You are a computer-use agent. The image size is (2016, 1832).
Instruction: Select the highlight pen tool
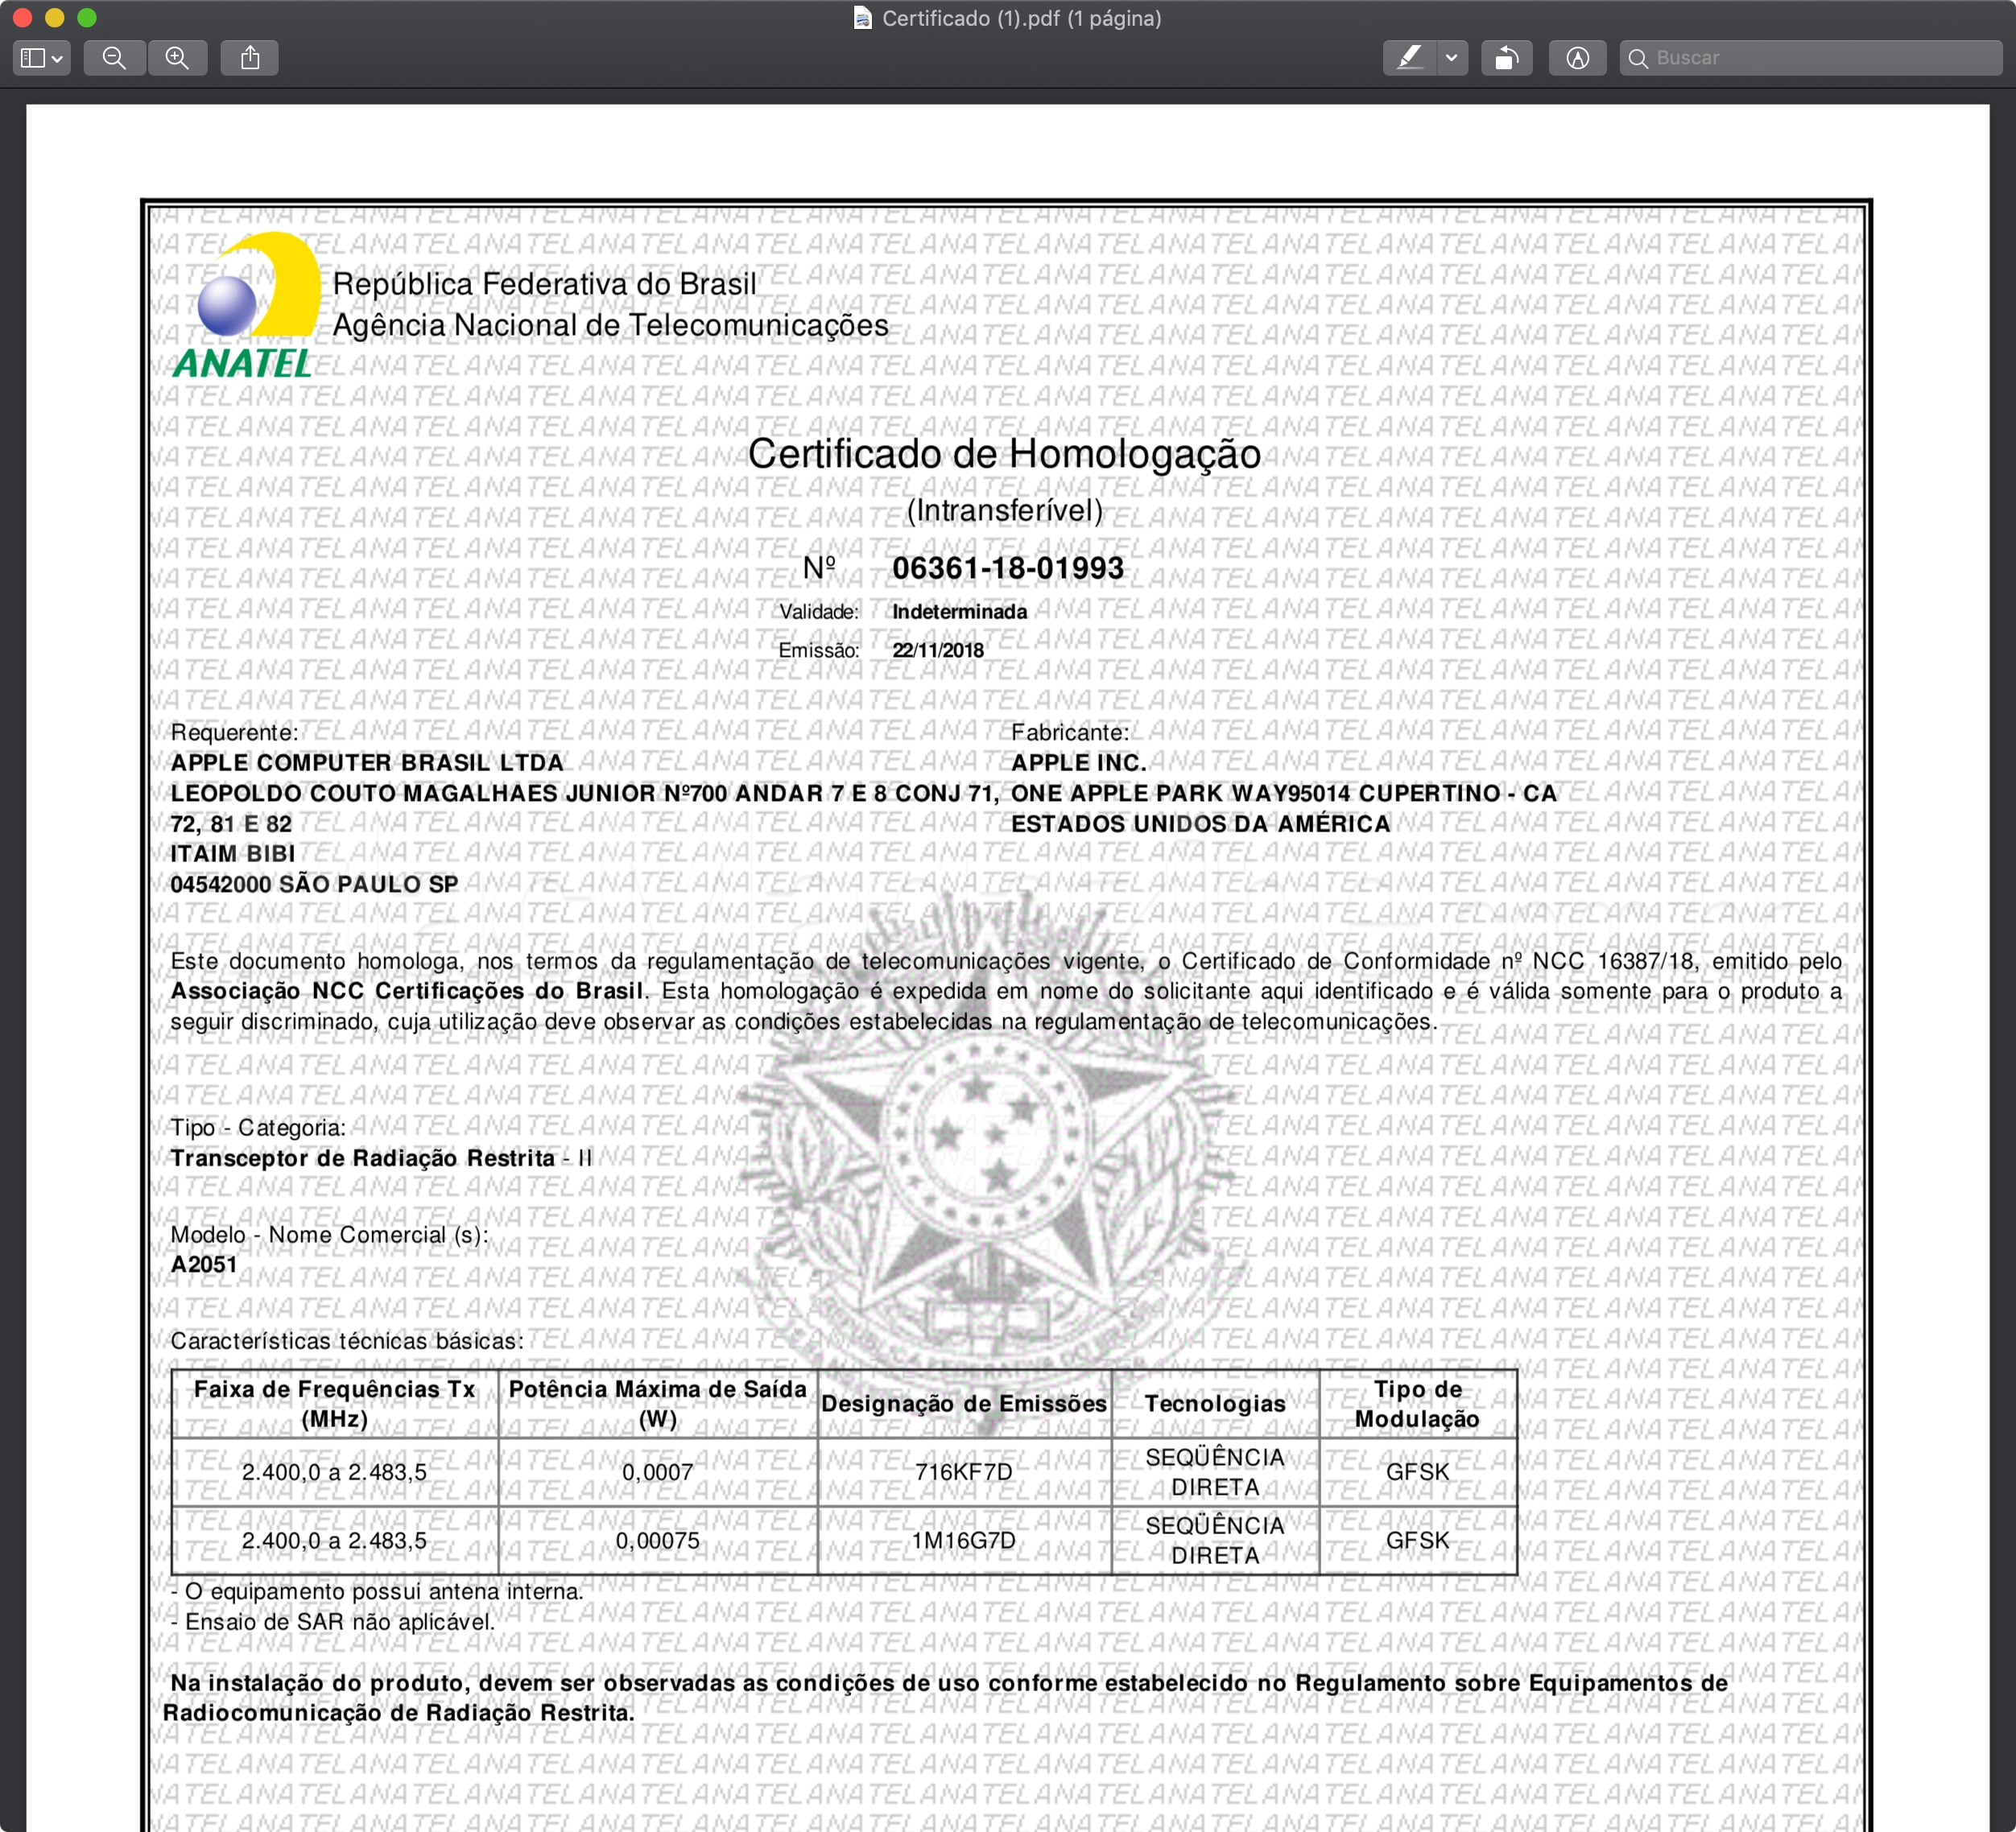click(x=1409, y=58)
